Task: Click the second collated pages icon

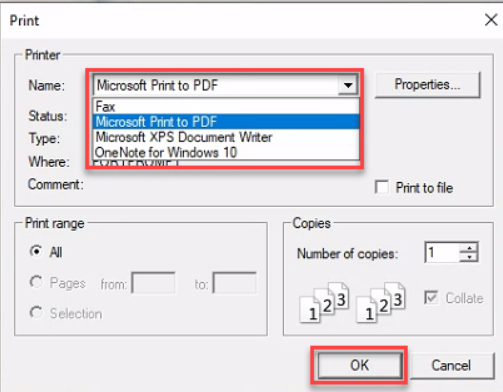Action: pos(381,302)
